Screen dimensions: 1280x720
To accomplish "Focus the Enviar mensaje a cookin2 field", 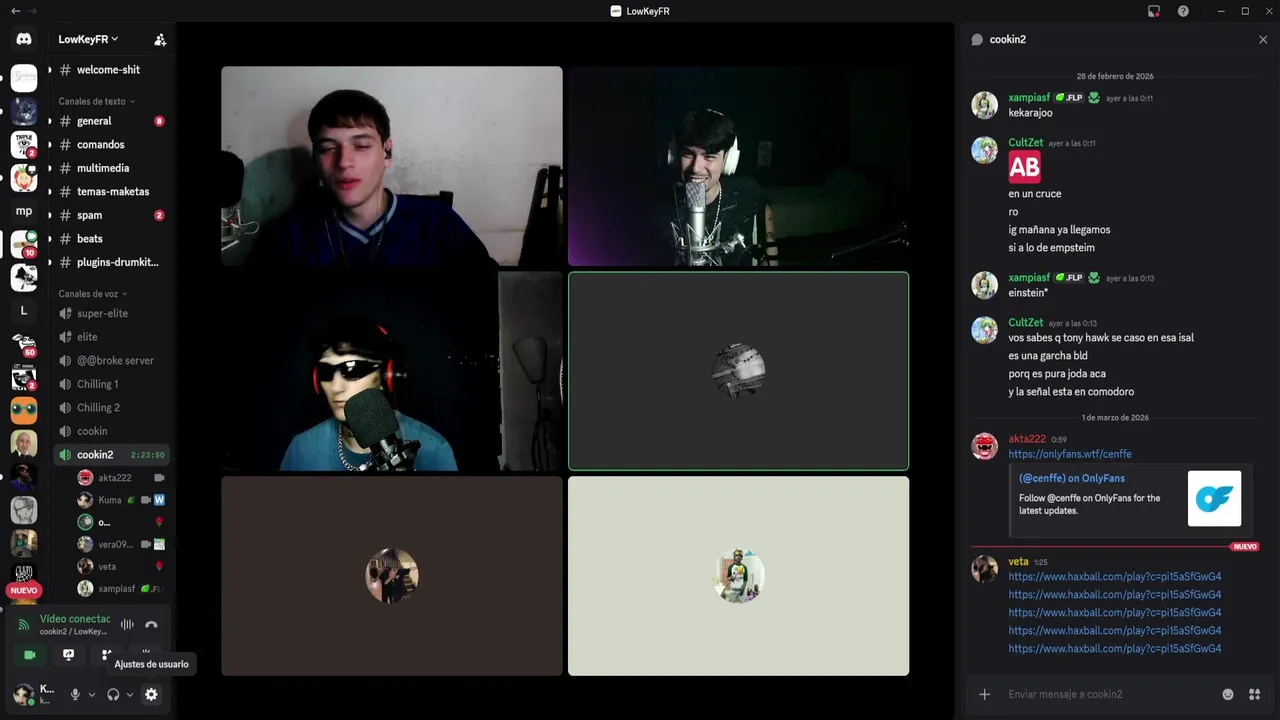I will [1110, 694].
